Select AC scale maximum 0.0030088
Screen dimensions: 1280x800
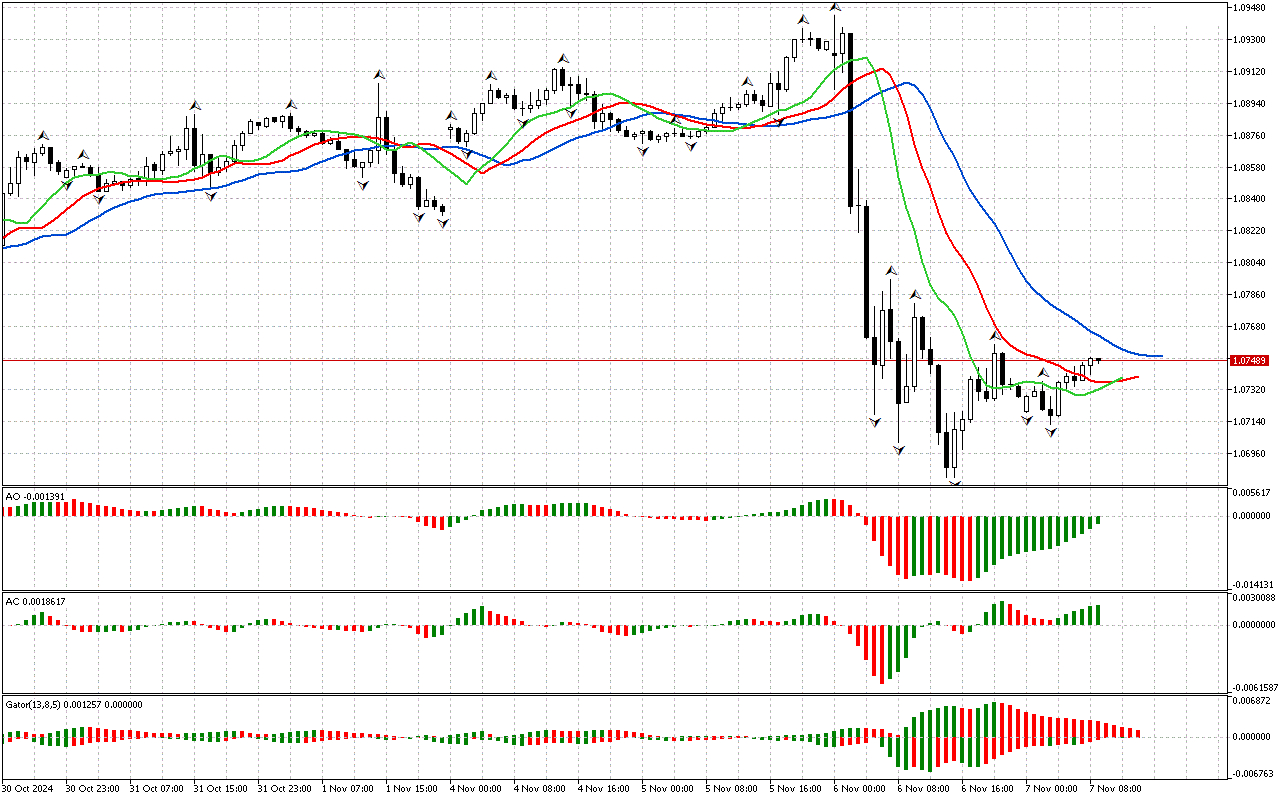click(1254, 598)
